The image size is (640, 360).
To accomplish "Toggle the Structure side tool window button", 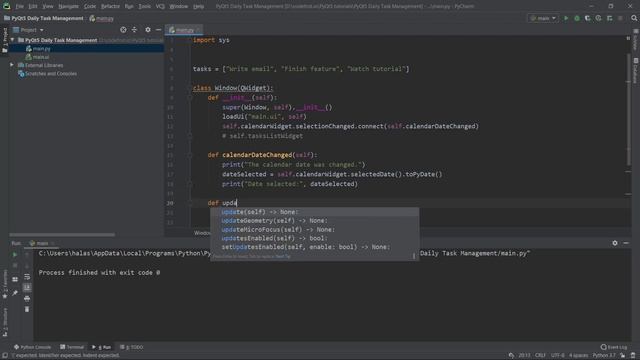I will pyautogui.click(x=5, y=322).
